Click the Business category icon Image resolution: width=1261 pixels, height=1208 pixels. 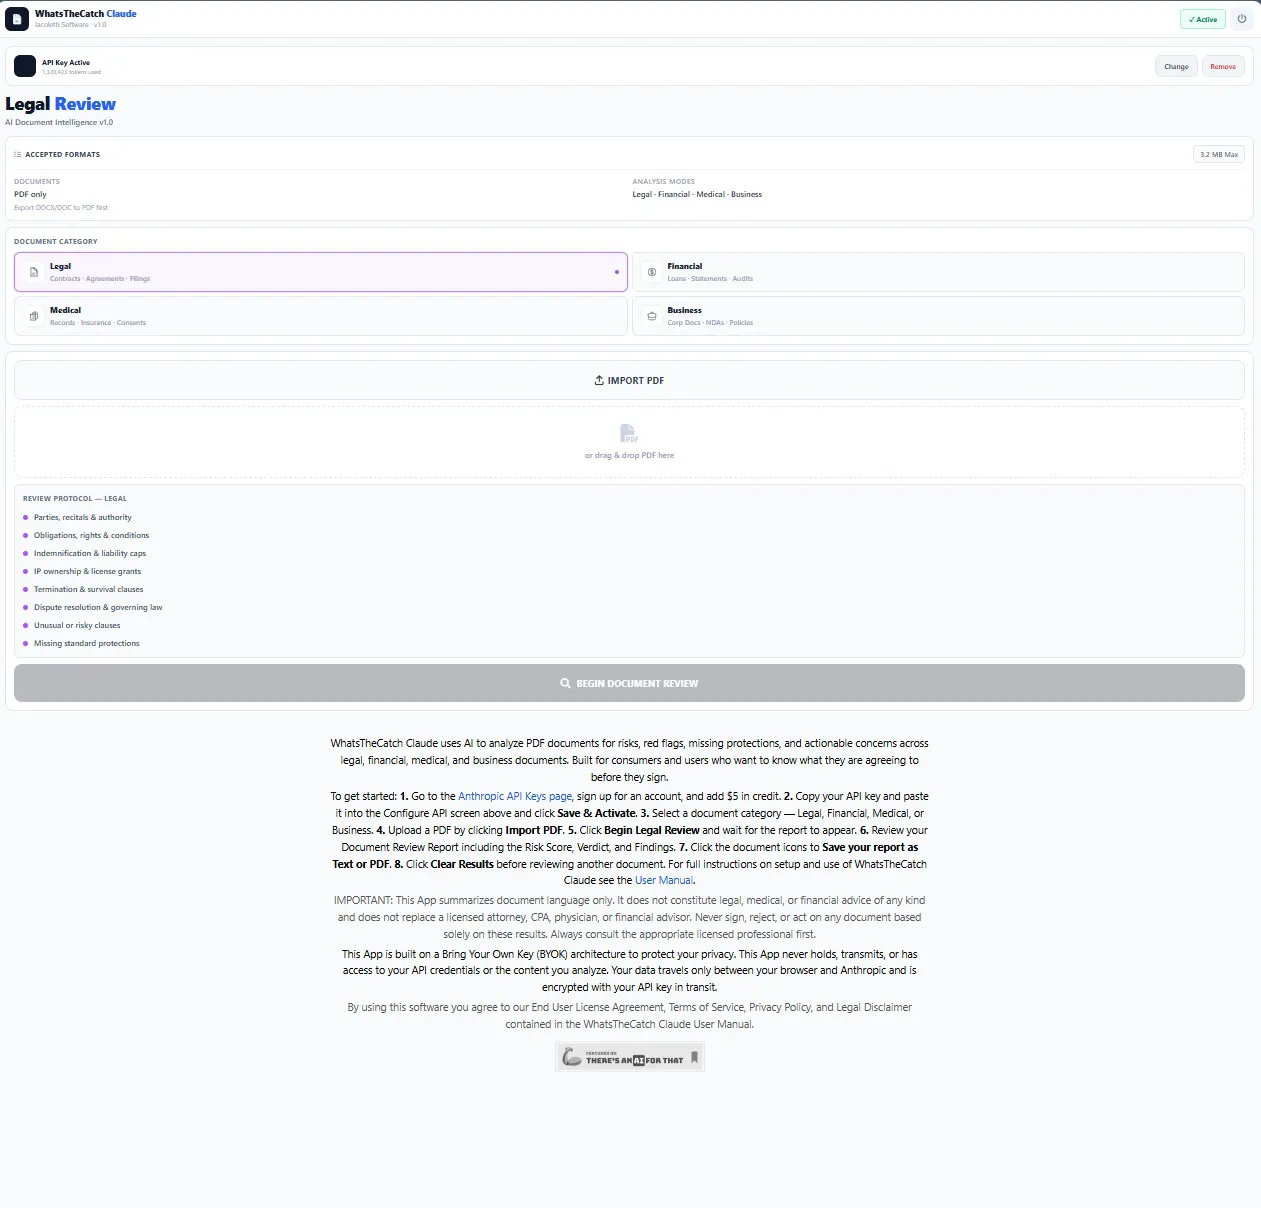652,316
